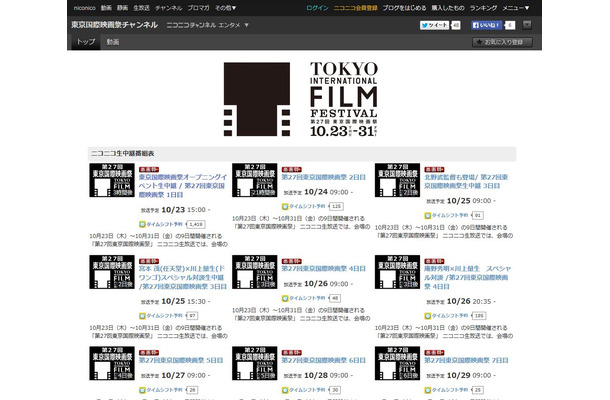This screenshot has height=400, width=610.
Task: Open the ブロマガ menu item
Action: [198, 8]
